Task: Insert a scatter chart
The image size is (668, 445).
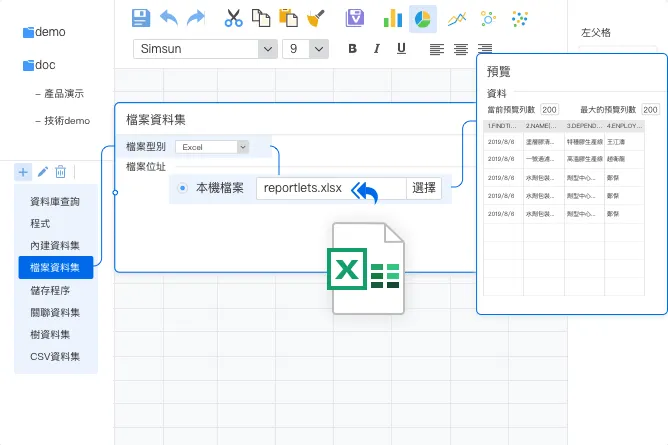Action: tap(520, 19)
